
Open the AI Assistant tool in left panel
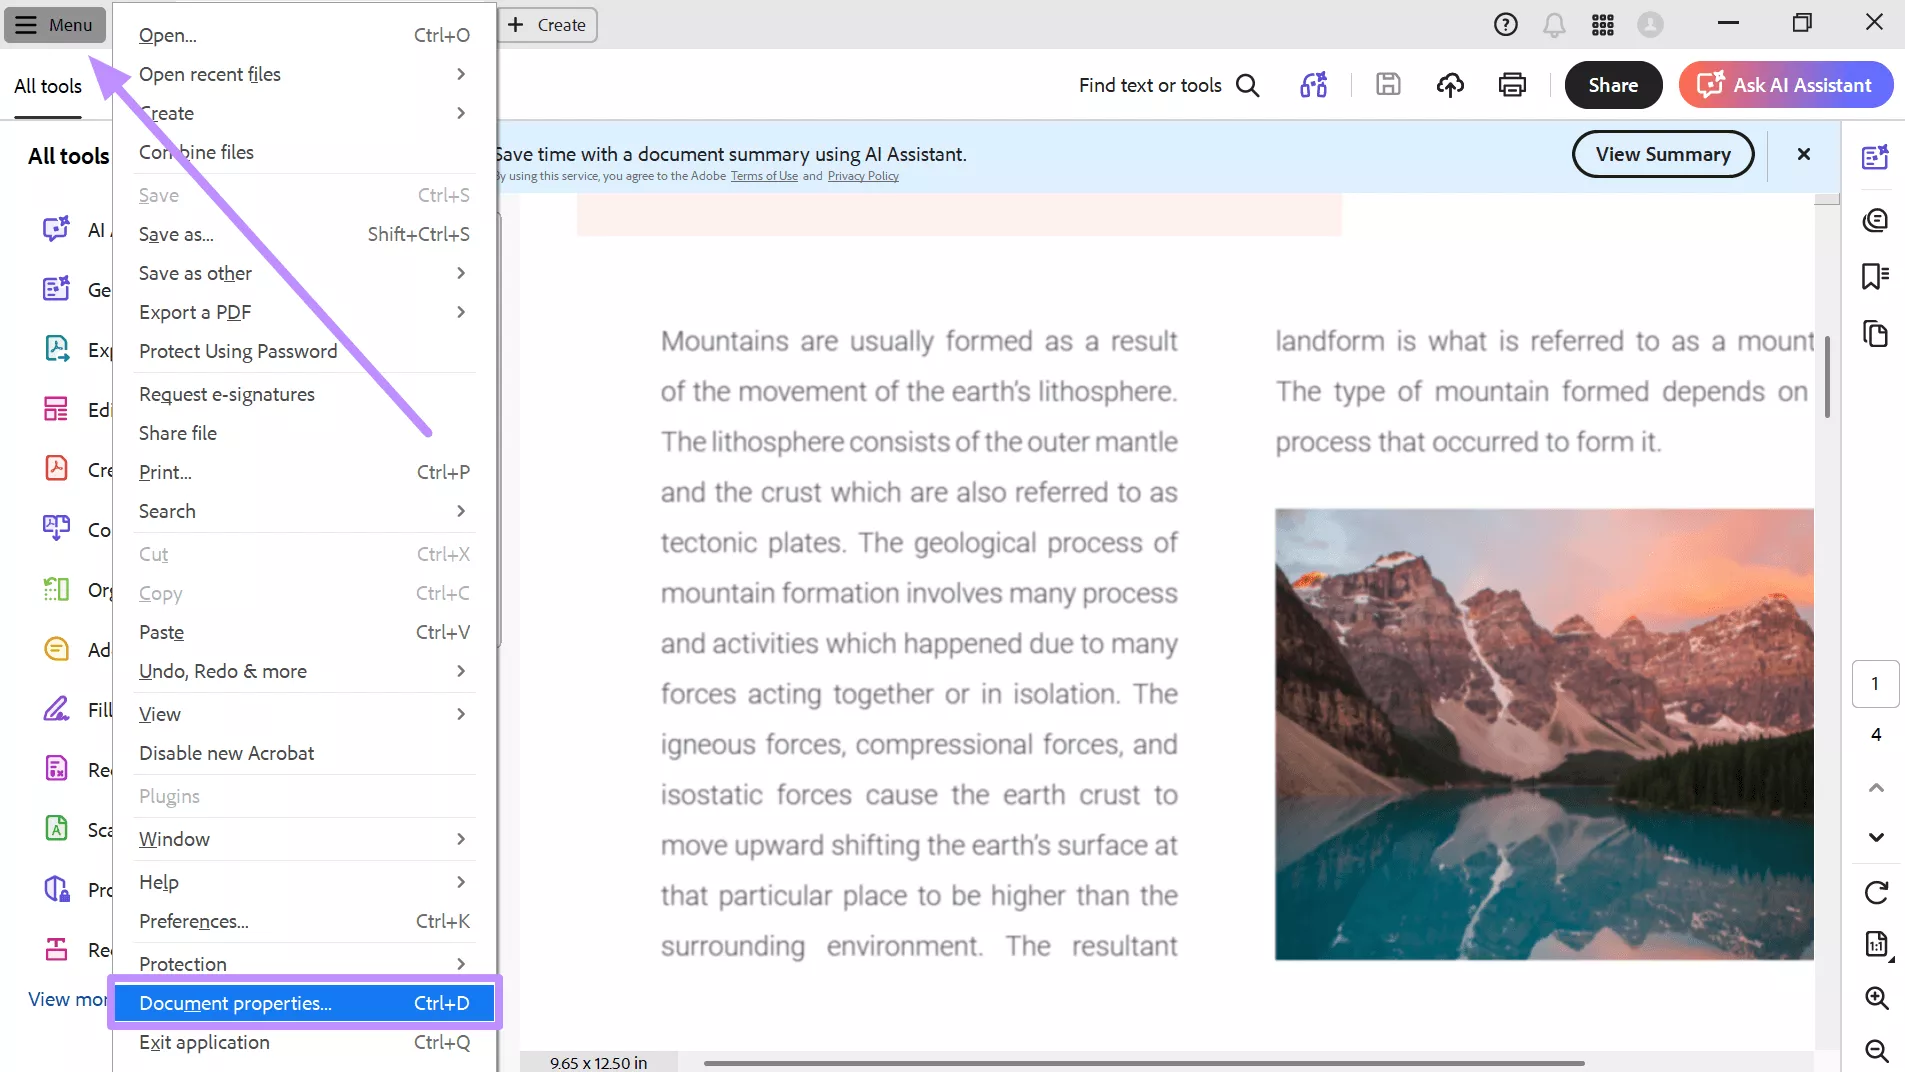pyautogui.click(x=55, y=230)
